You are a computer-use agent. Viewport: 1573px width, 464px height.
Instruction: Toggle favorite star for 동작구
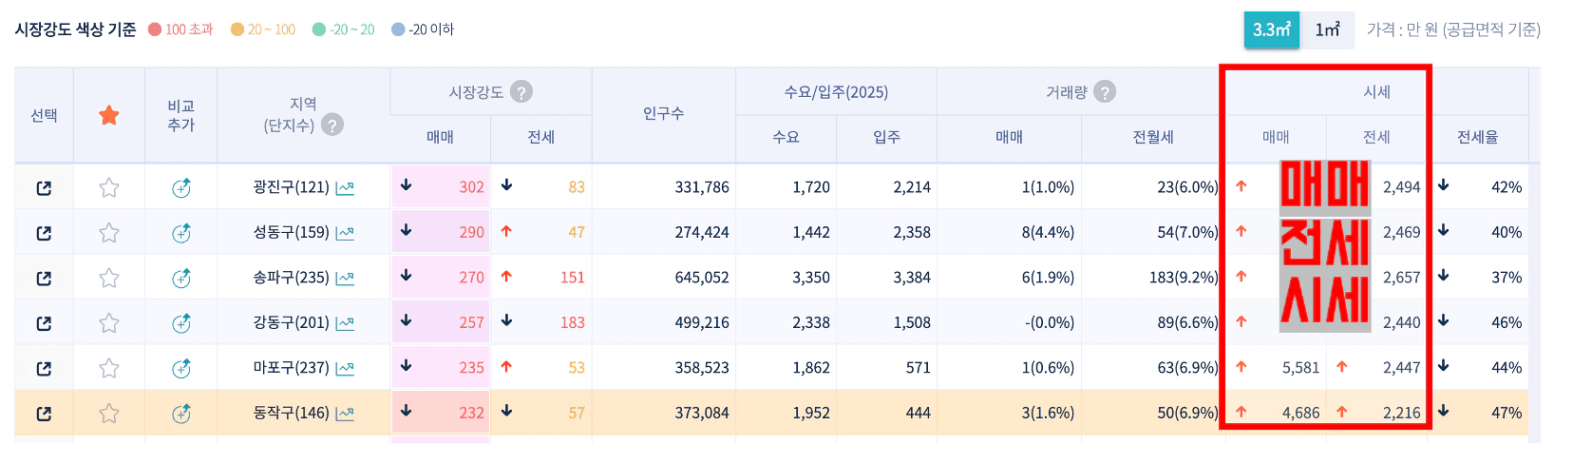[x=109, y=413]
